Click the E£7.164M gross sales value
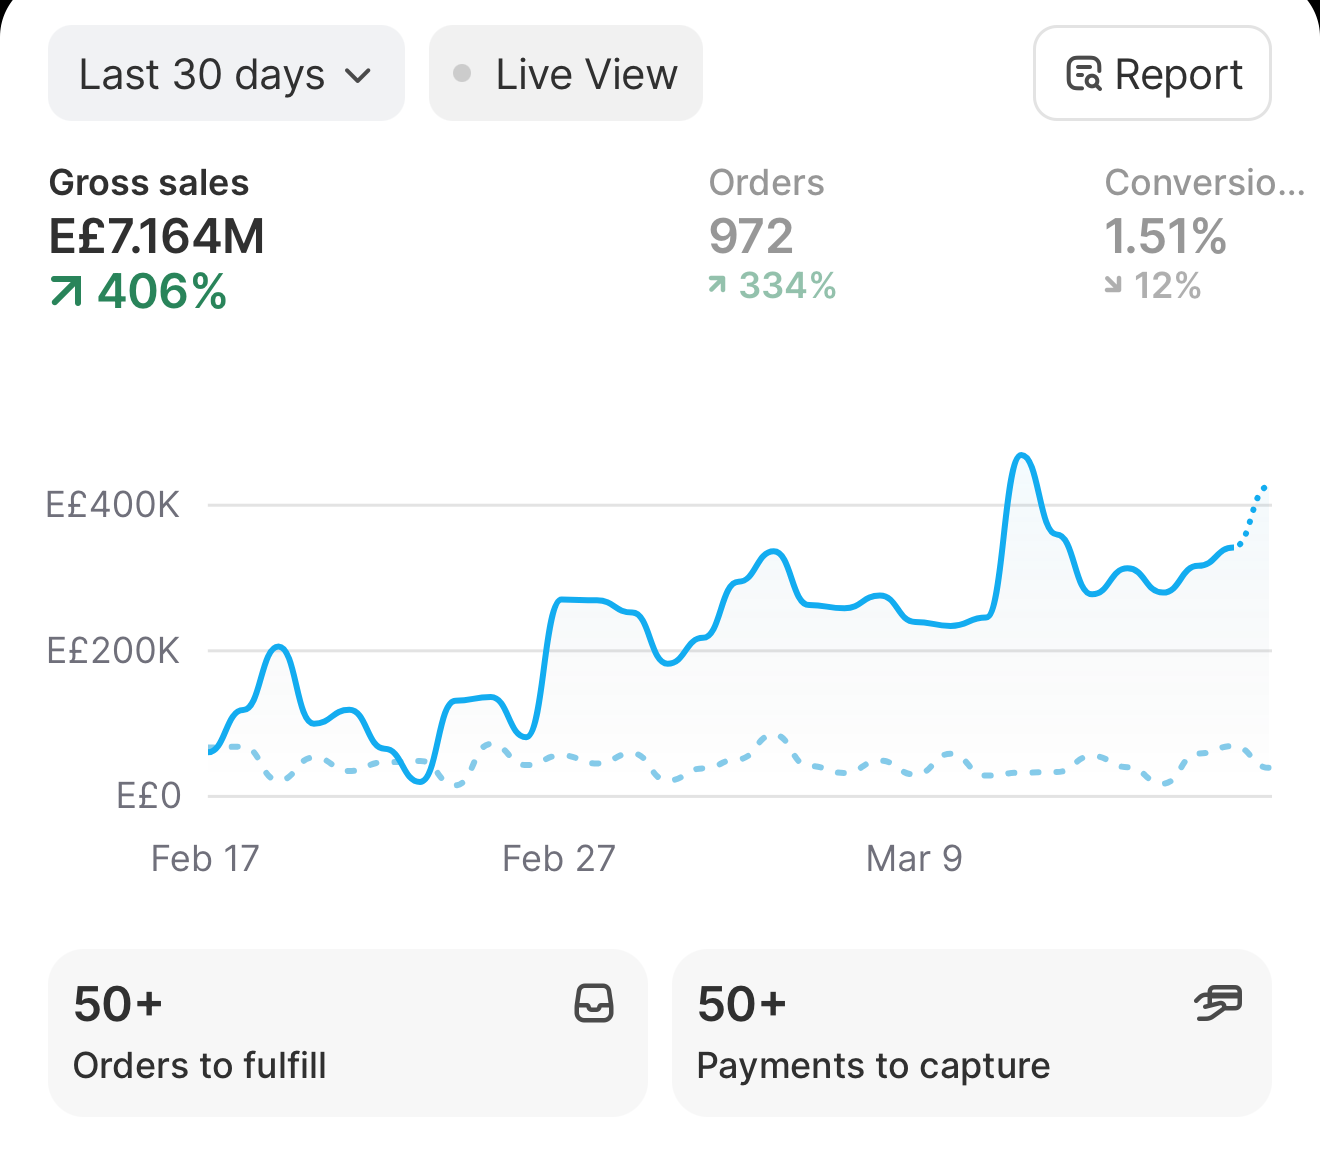1320x1165 pixels. click(x=157, y=237)
